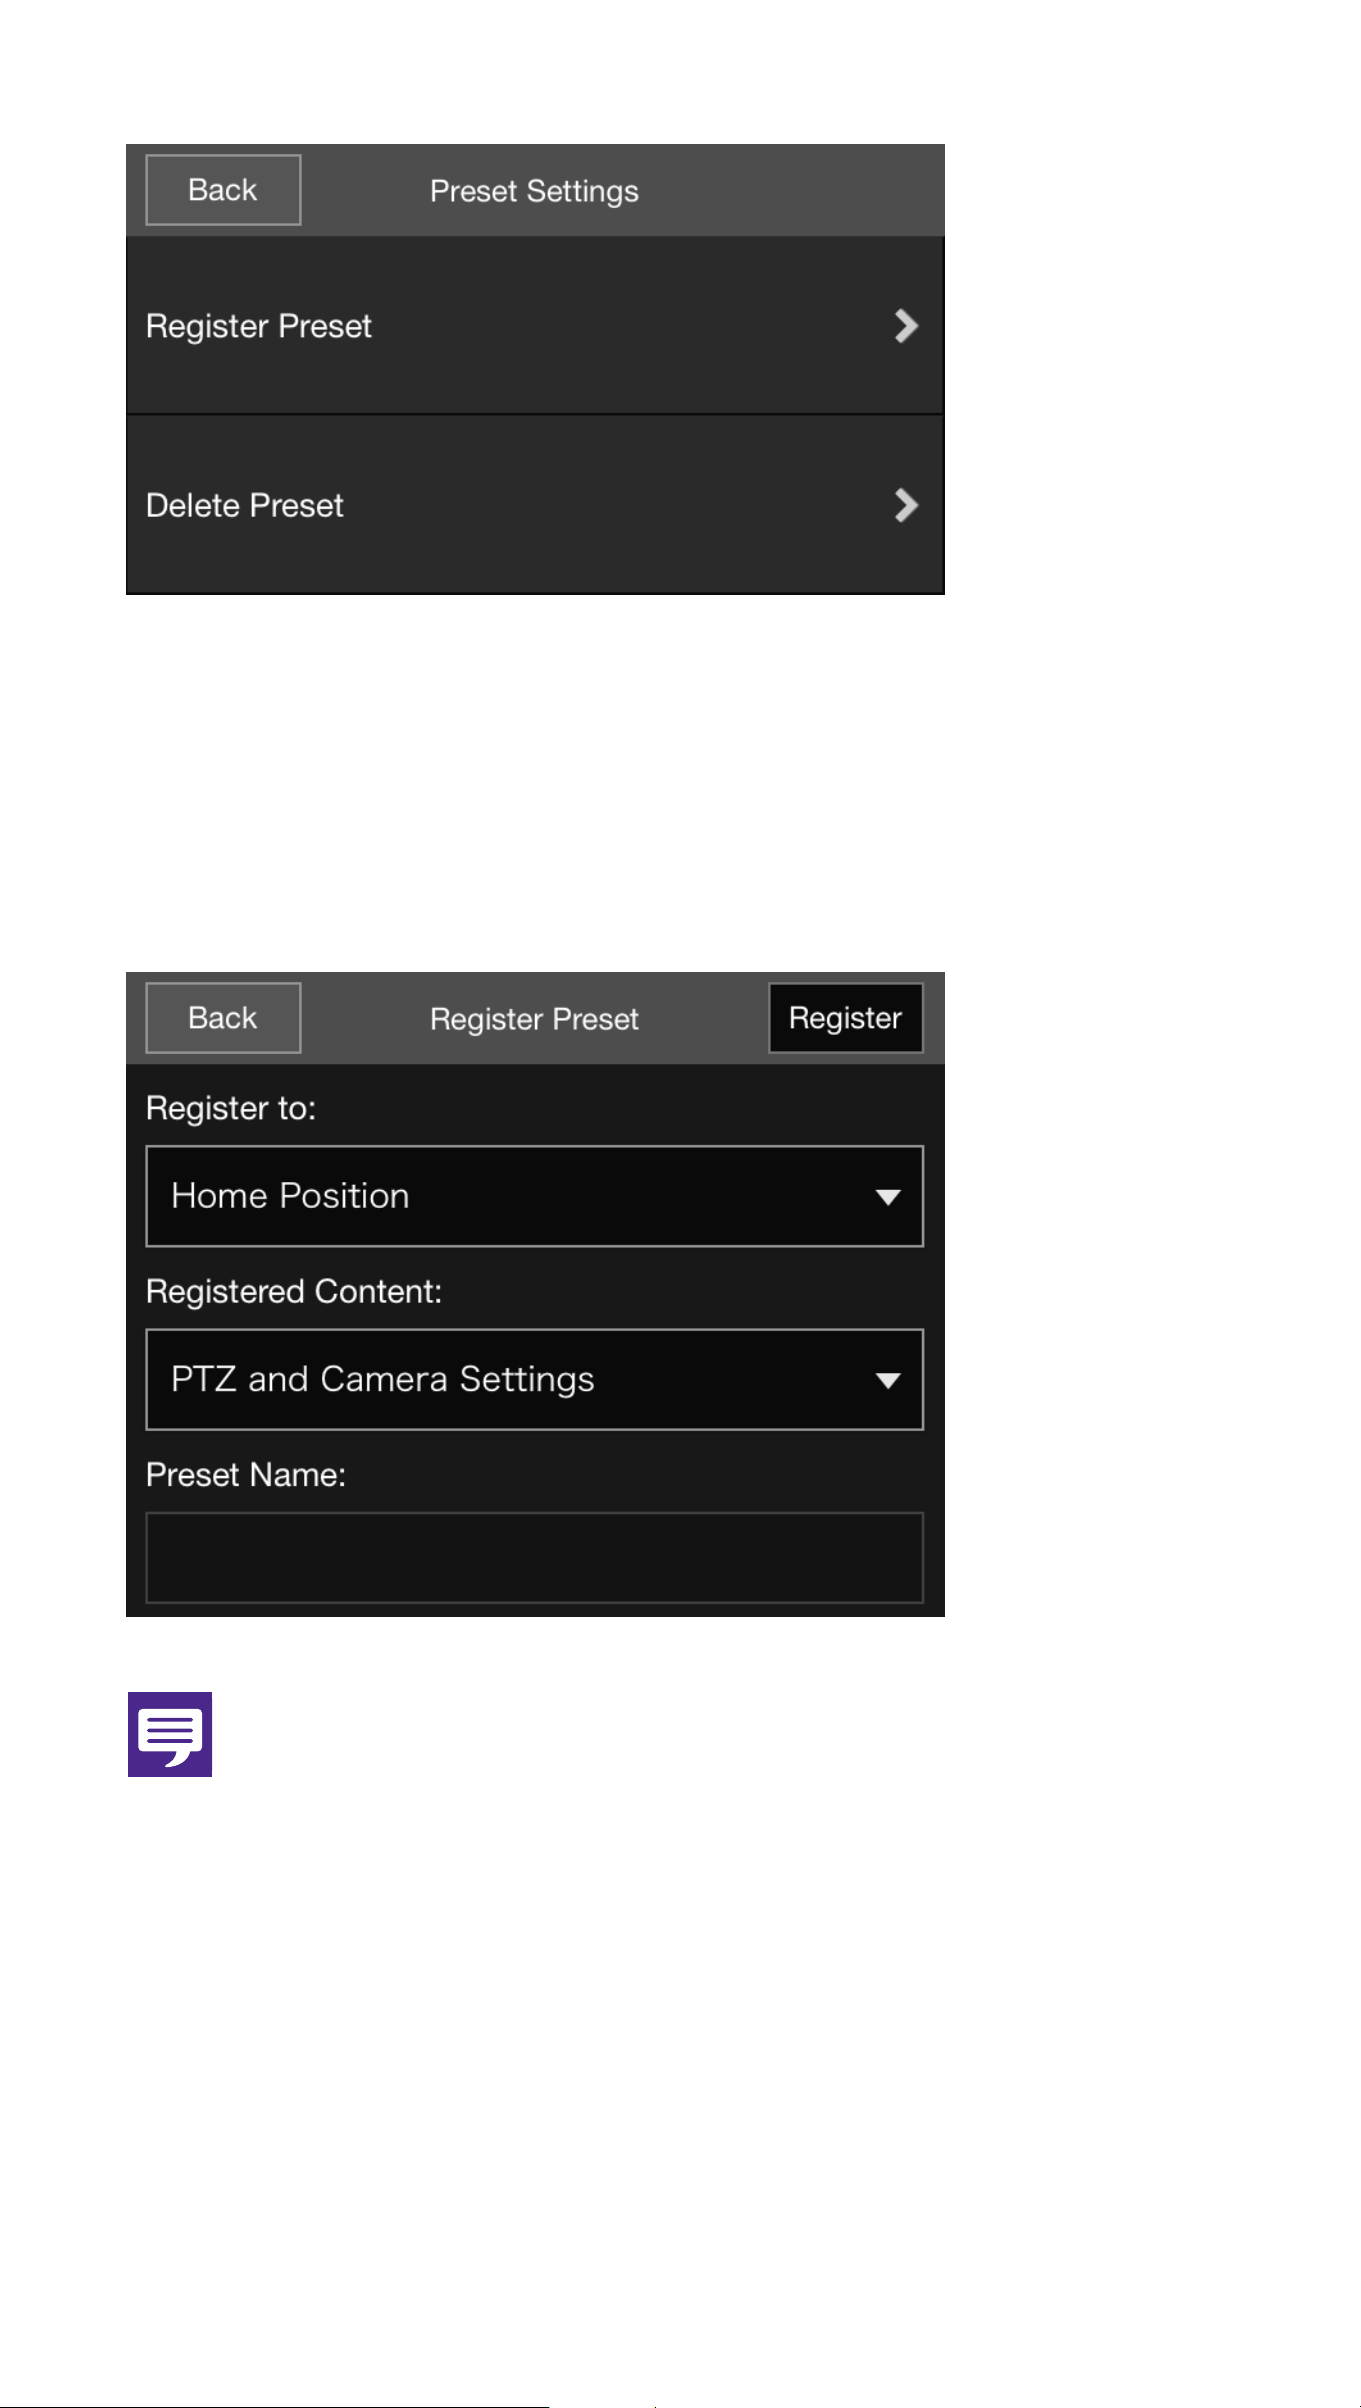Image resolution: width=1361 pixels, height=2408 pixels.
Task: Go Back from the Preset Settings screen
Action: pyautogui.click(x=223, y=190)
